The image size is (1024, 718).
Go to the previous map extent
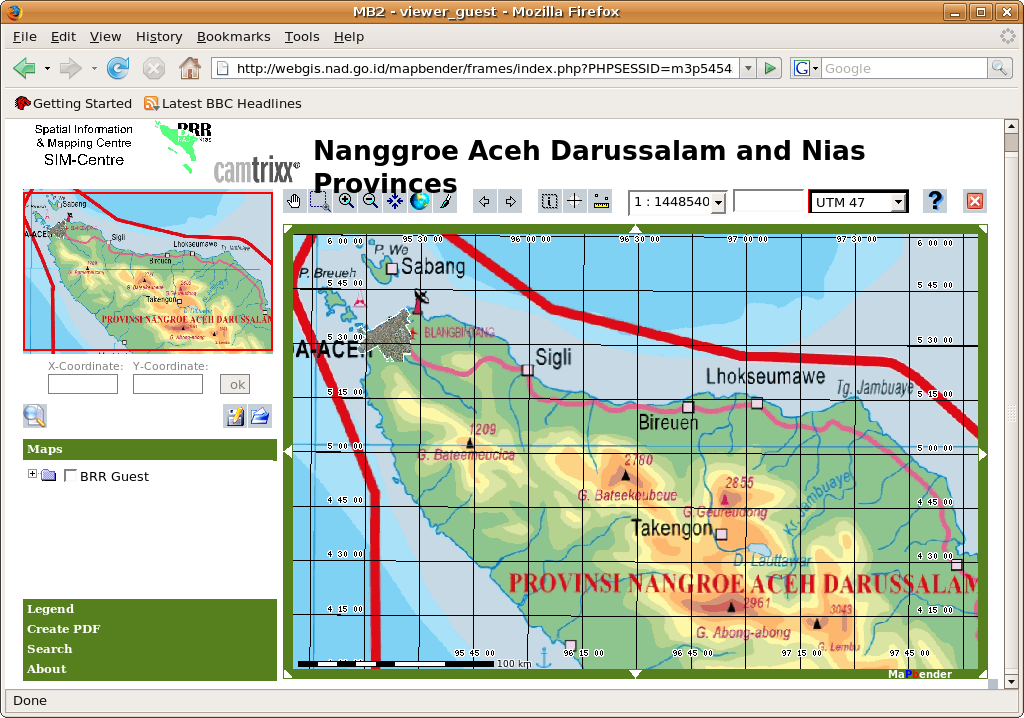(x=485, y=201)
